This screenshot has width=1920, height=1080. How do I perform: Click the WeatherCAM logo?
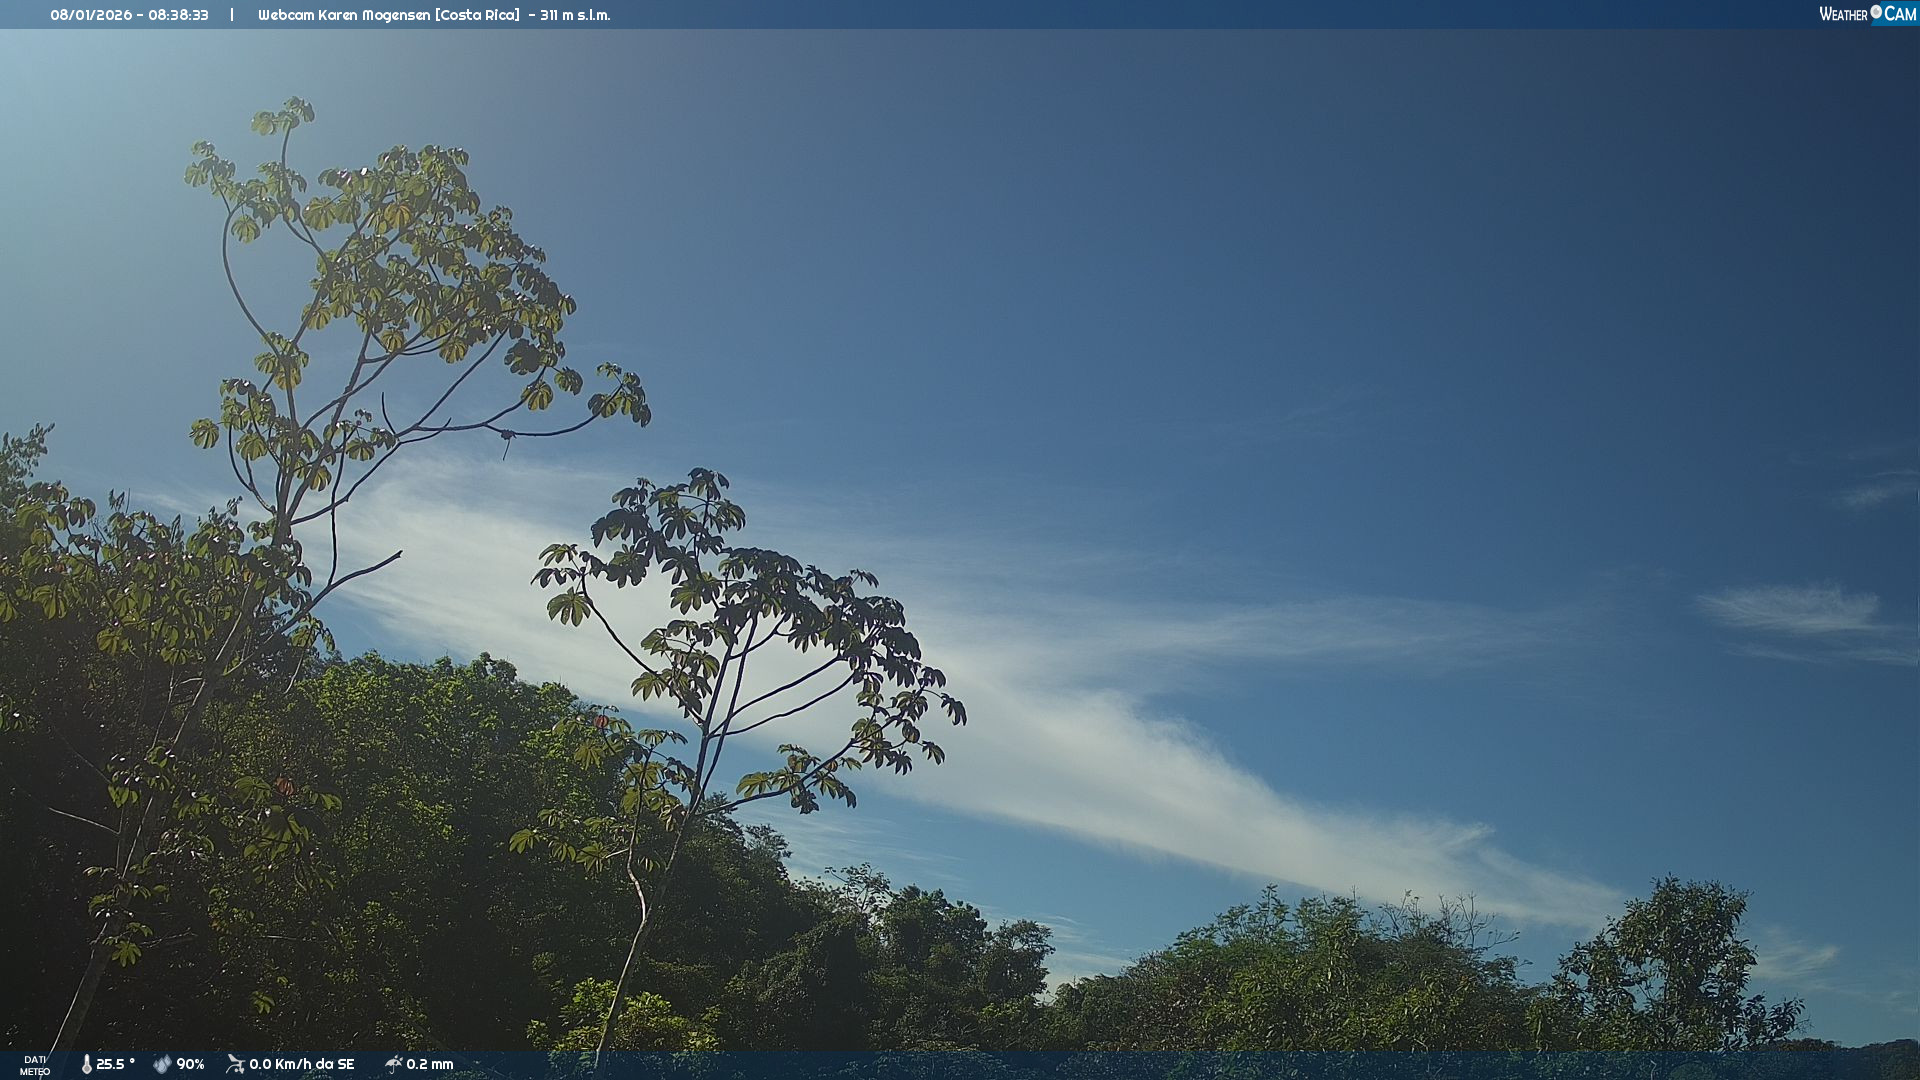tap(1867, 14)
